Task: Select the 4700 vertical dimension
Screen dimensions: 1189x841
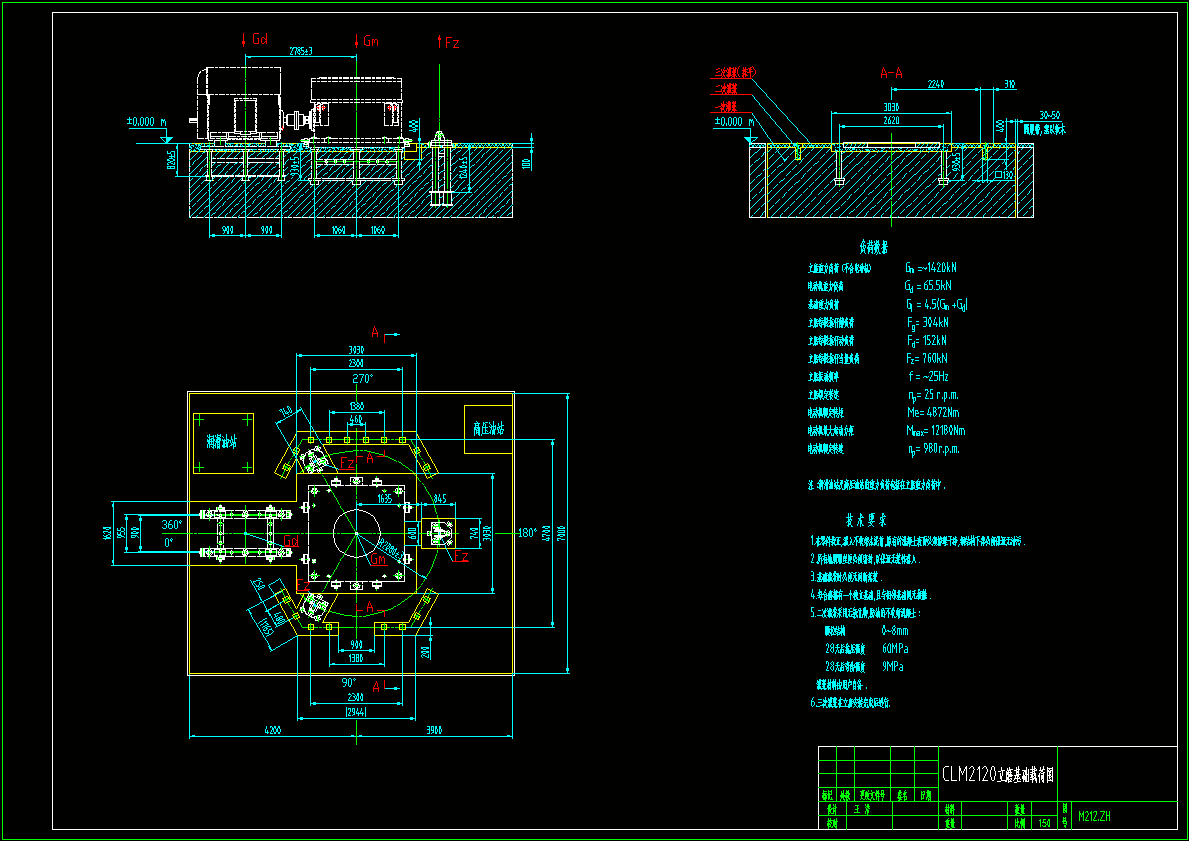Action: click(x=544, y=532)
